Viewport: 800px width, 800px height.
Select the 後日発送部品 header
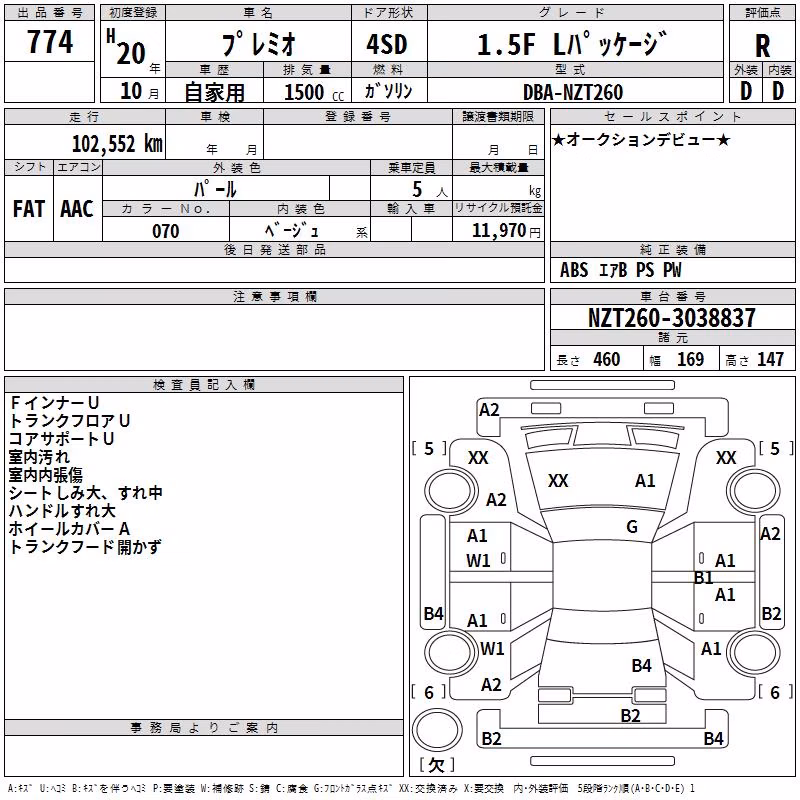[274, 249]
